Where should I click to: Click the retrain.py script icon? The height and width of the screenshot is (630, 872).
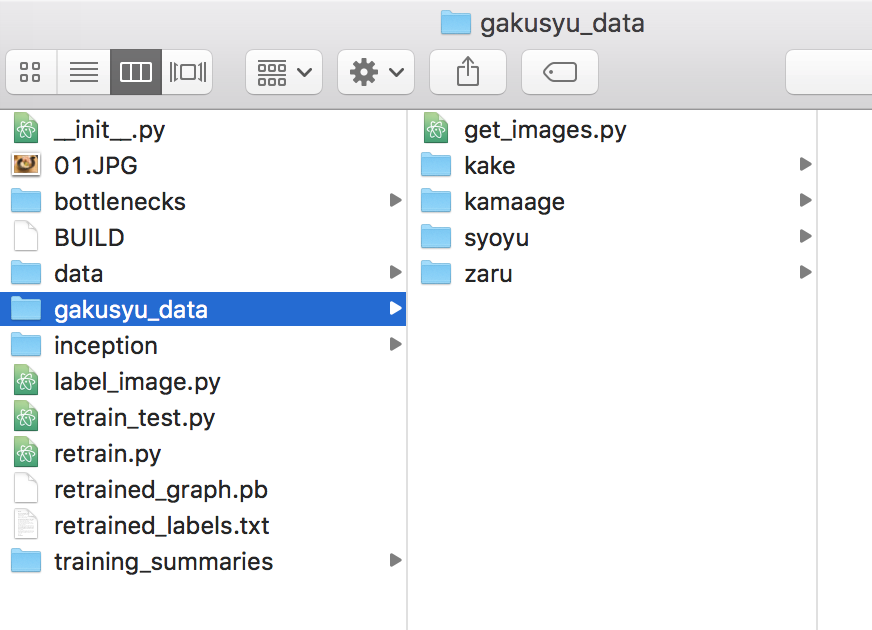point(26,453)
